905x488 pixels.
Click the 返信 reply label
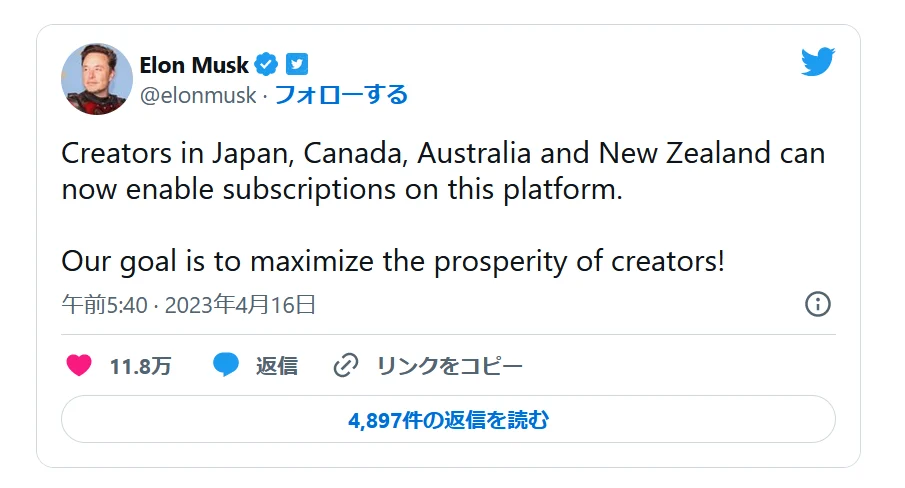277,366
